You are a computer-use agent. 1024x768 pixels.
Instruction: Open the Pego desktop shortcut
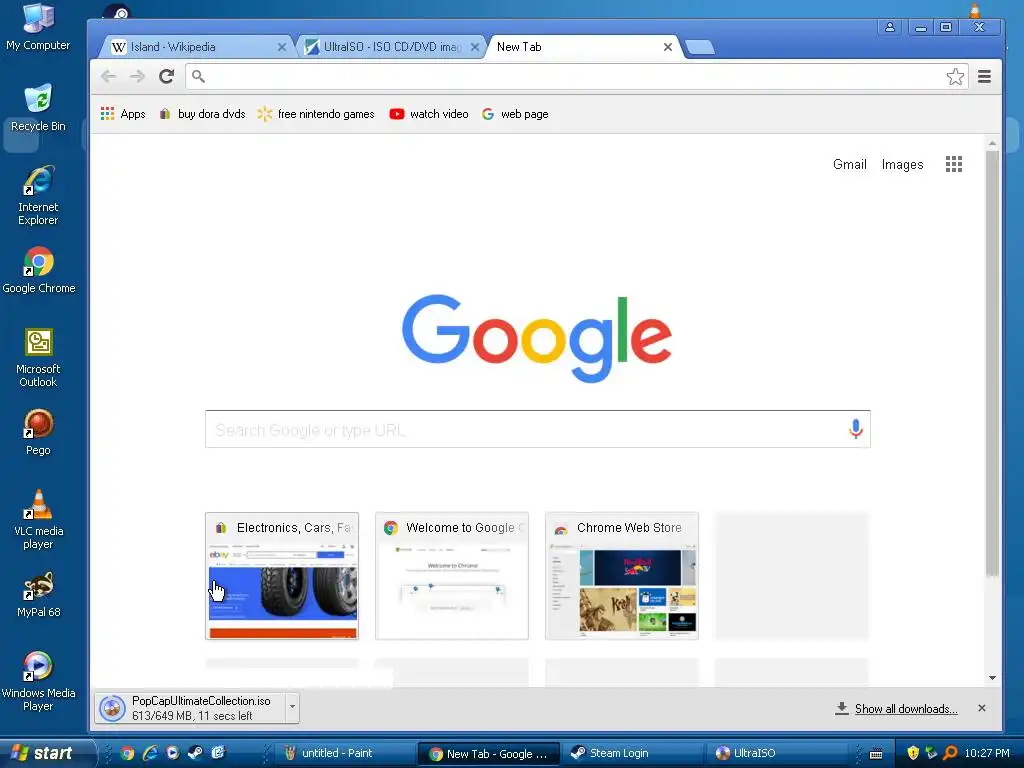(x=38, y=432)
